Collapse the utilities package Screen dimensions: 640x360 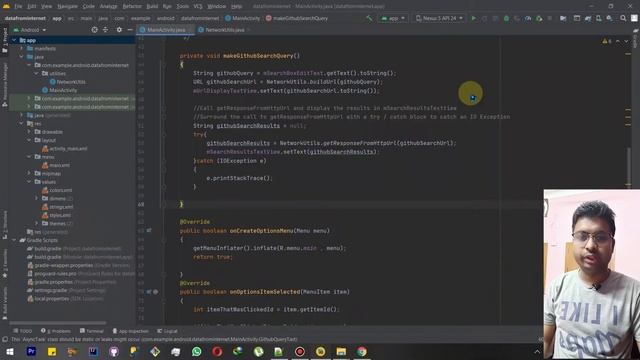point(36,73)
